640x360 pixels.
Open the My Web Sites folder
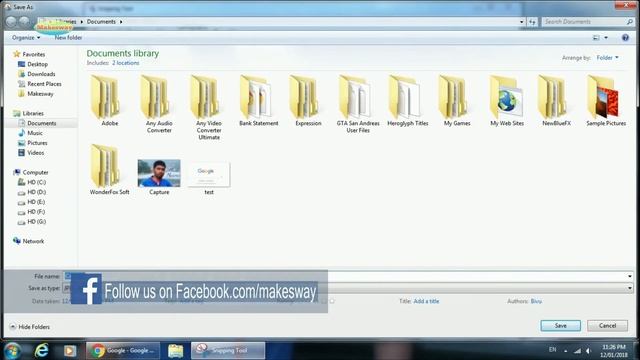(x=507, y=100)
